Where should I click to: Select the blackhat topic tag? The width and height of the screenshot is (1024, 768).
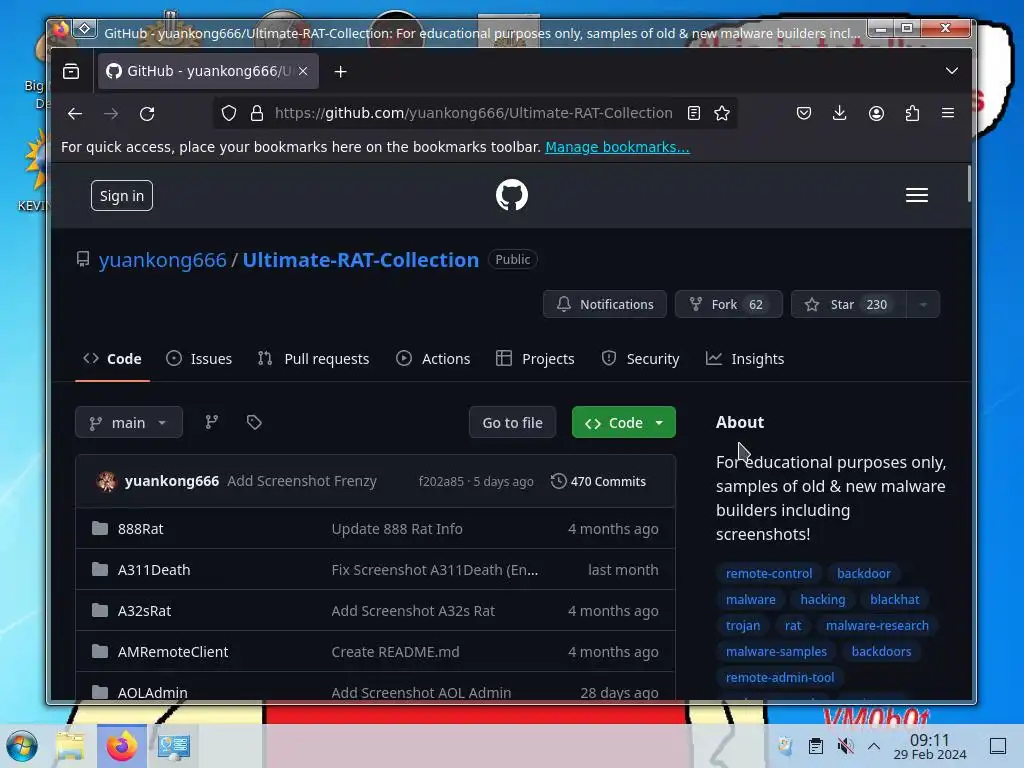(x=894, y=600)
